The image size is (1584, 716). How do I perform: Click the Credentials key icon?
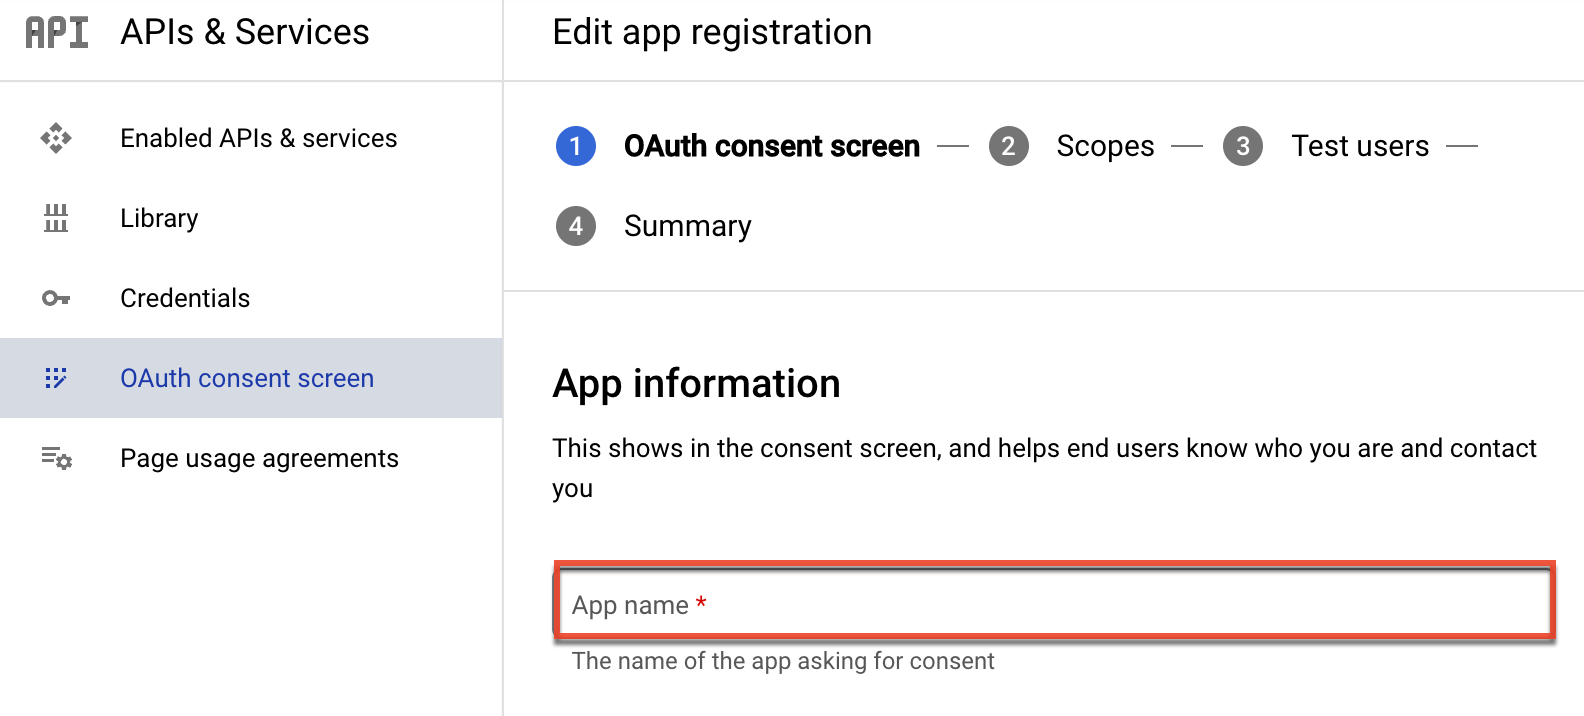click(56, 298)
